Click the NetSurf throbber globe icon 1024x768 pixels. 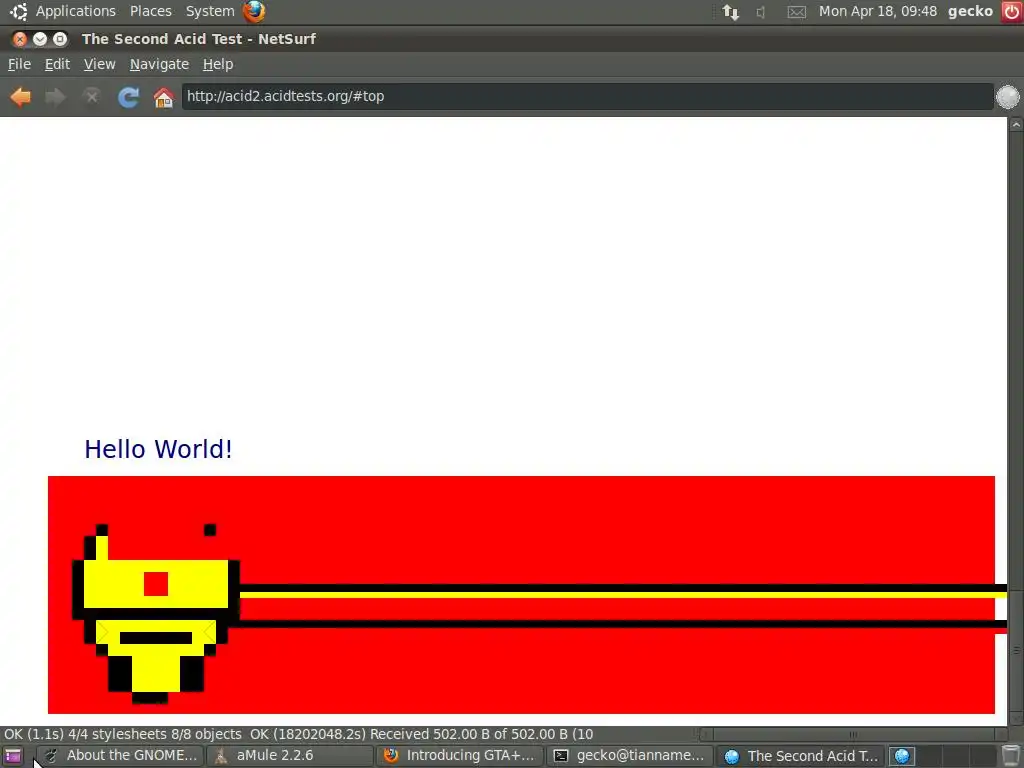(1007, 97)
